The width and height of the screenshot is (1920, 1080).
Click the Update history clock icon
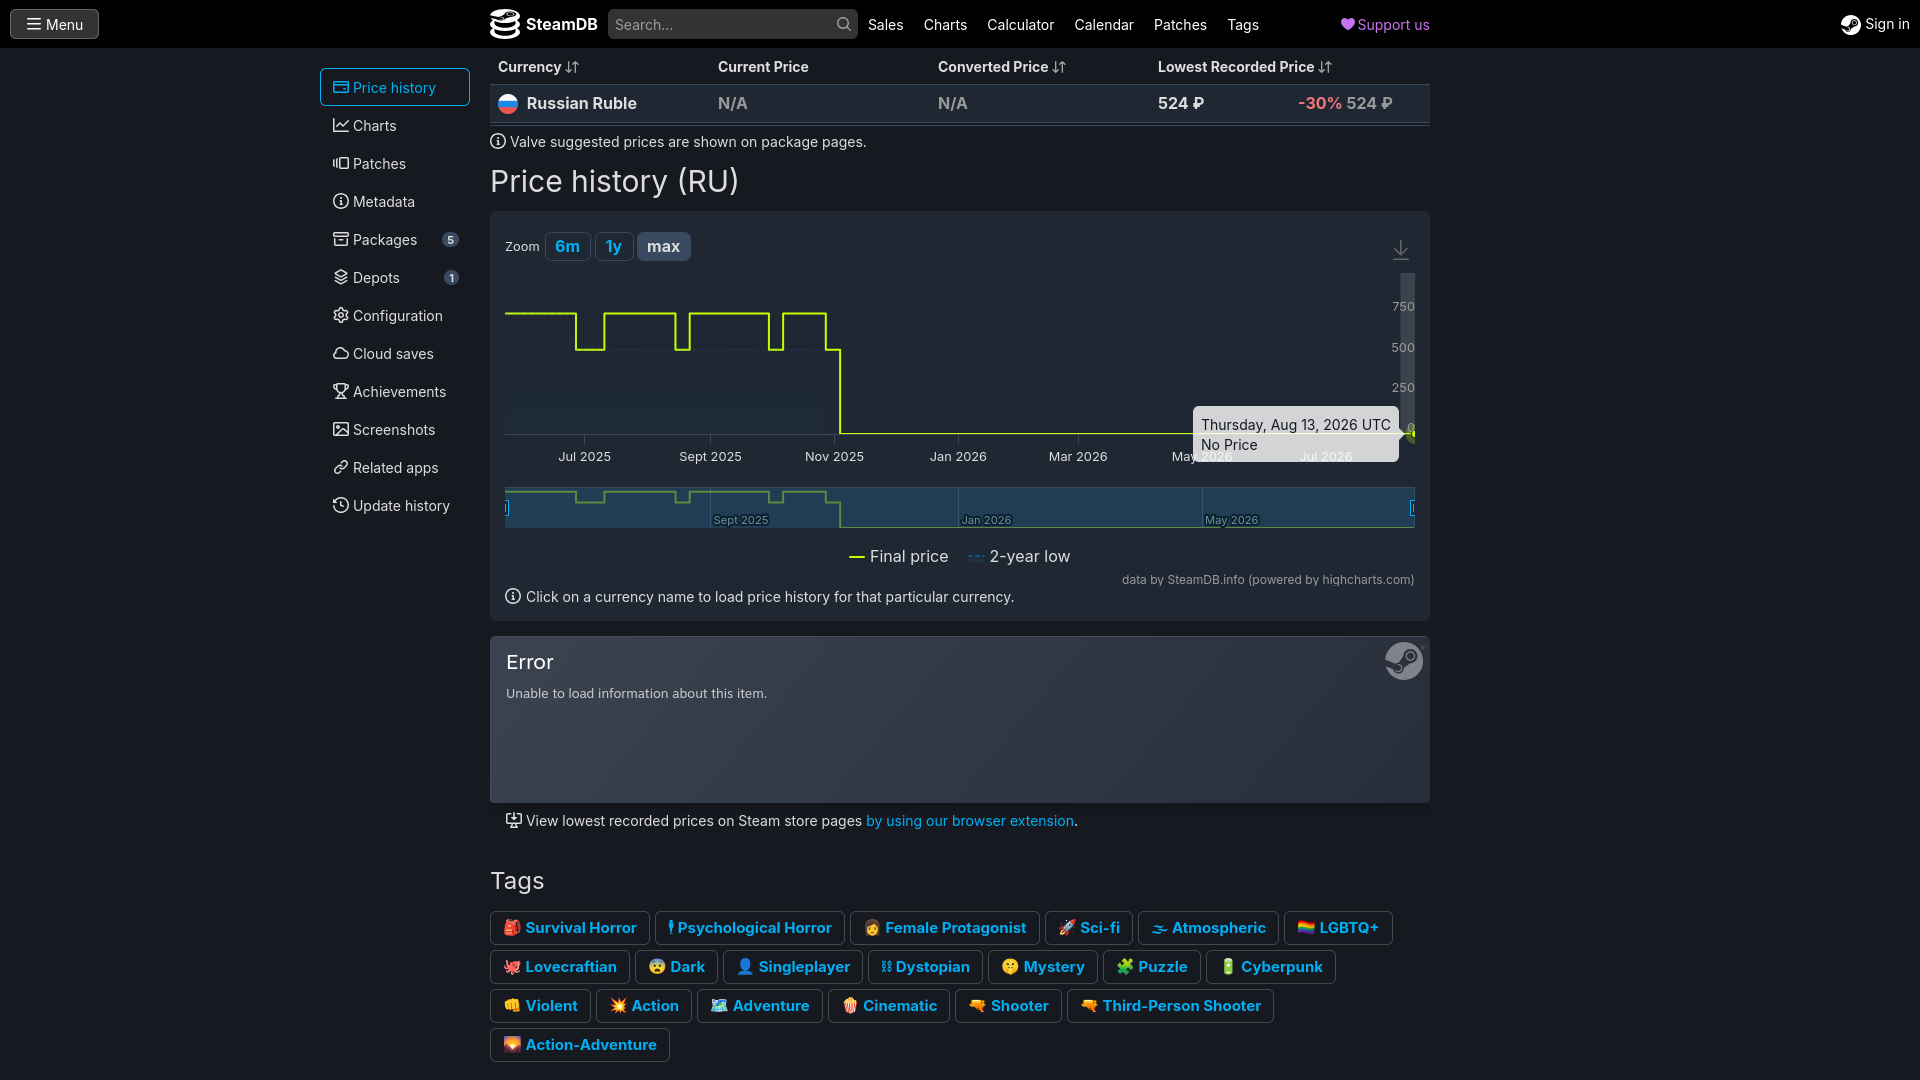[x=341, y=505]
